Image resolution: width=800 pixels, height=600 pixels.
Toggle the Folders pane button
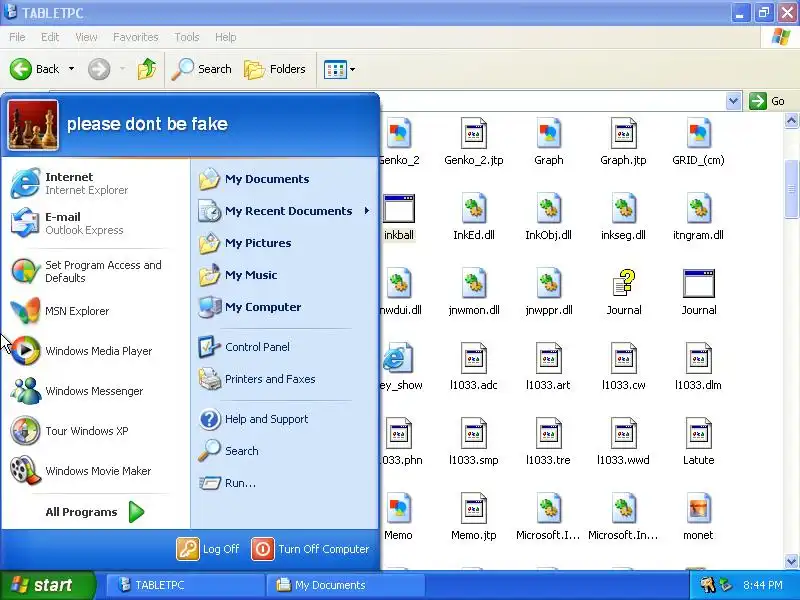[x=274, y=69]
